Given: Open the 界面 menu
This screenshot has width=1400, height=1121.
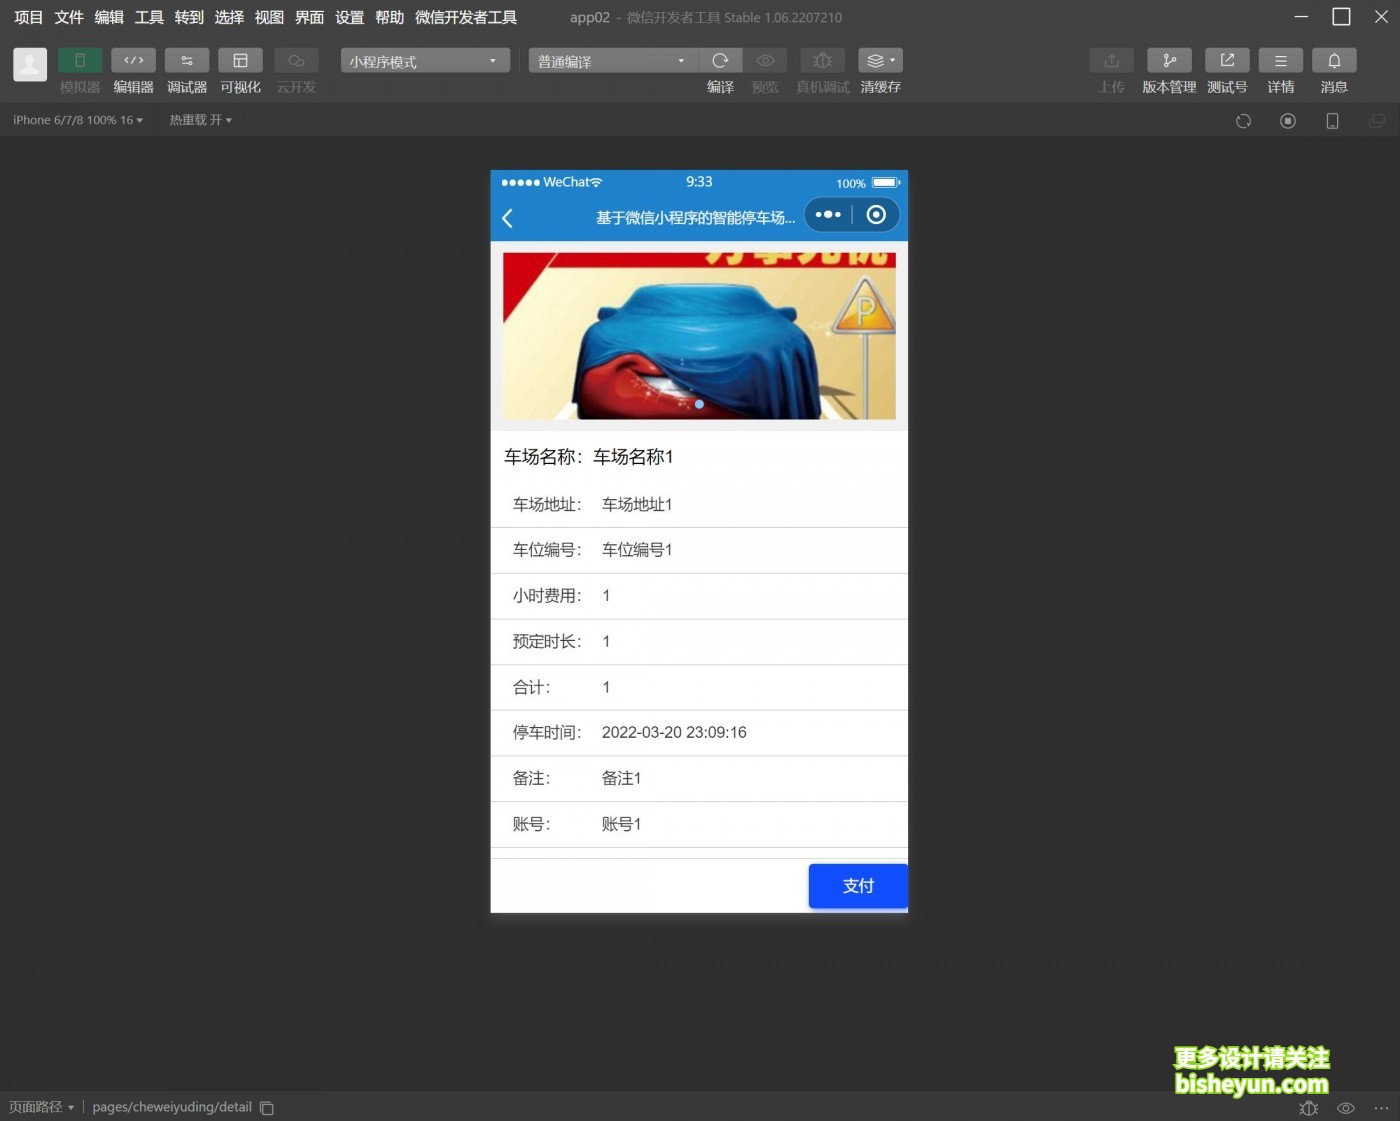Looking at the screenshot, I should [309, 17].
